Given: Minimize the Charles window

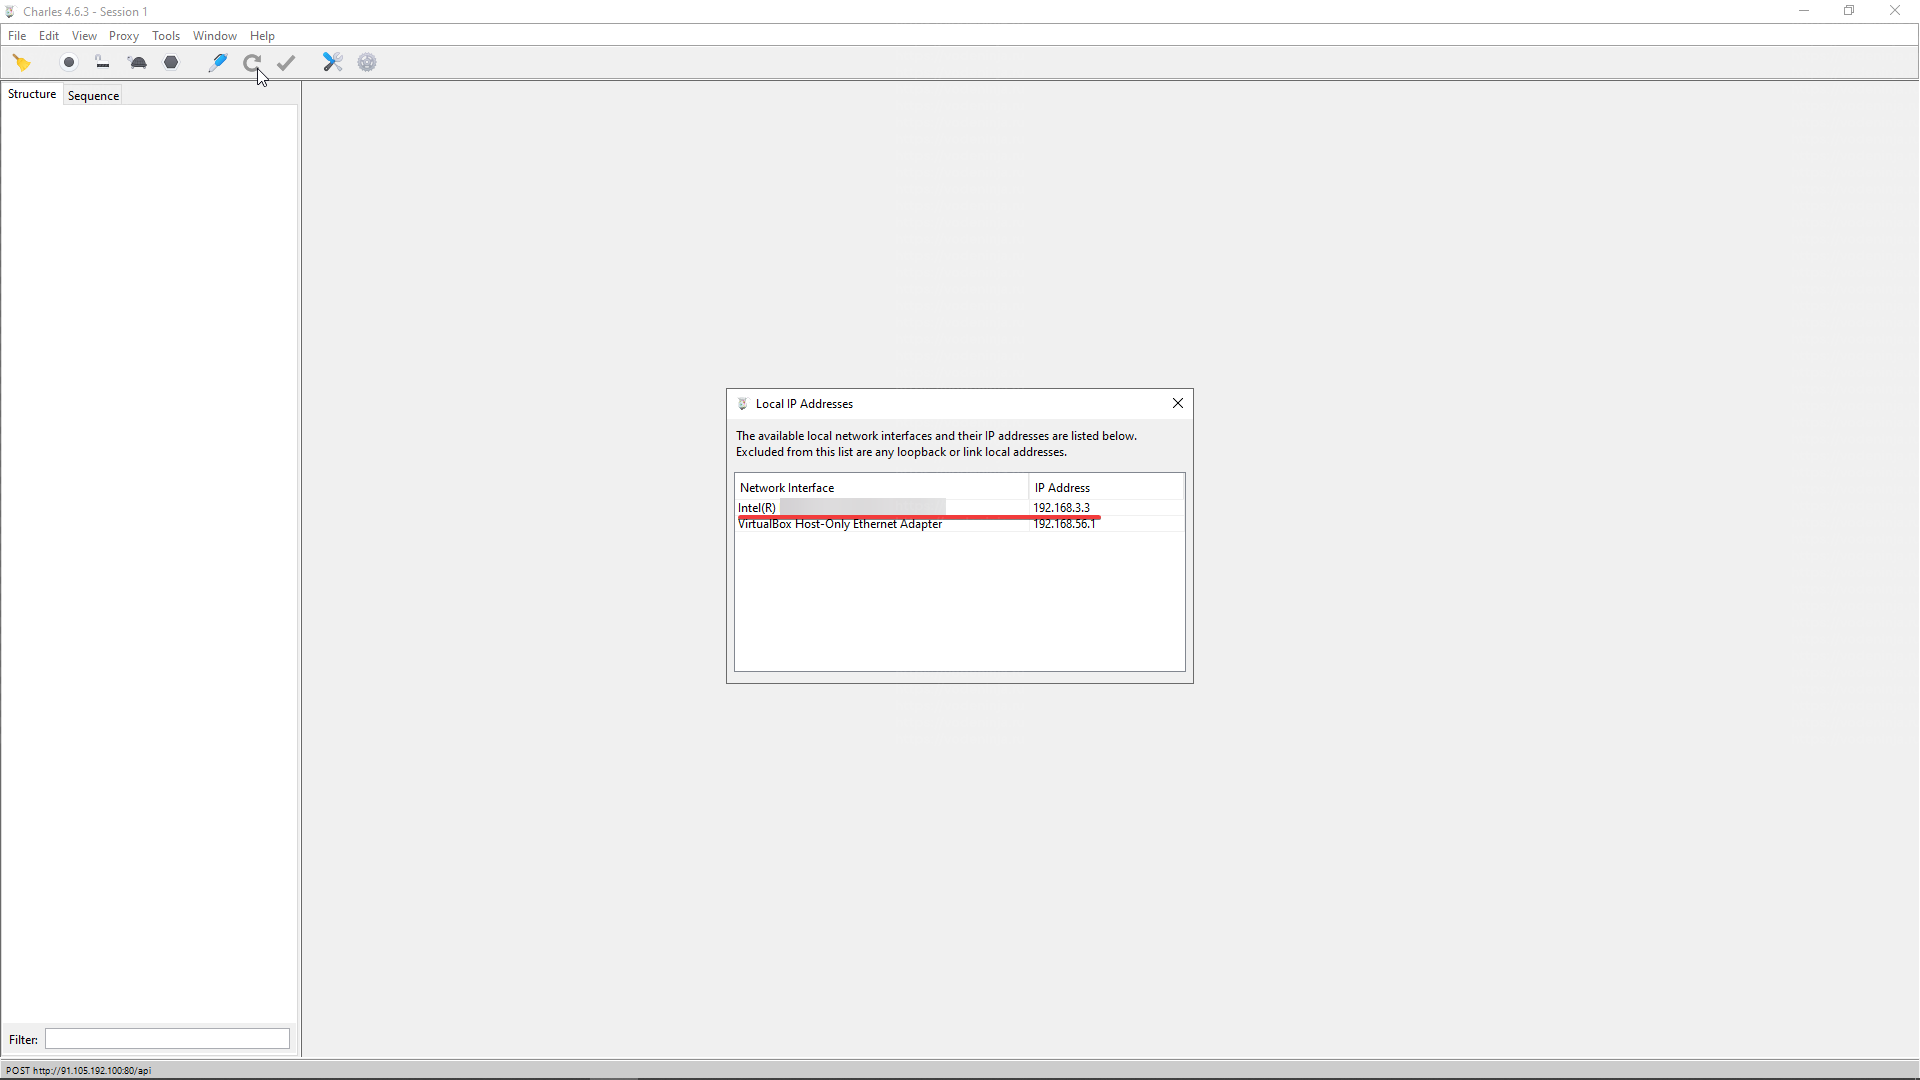Looking at the screenshot, I should (x=1804, y=11).
